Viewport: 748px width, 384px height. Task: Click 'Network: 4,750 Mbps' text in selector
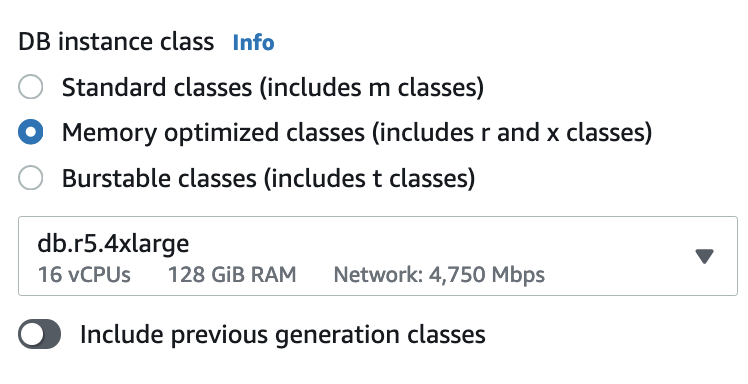[439, 275]
